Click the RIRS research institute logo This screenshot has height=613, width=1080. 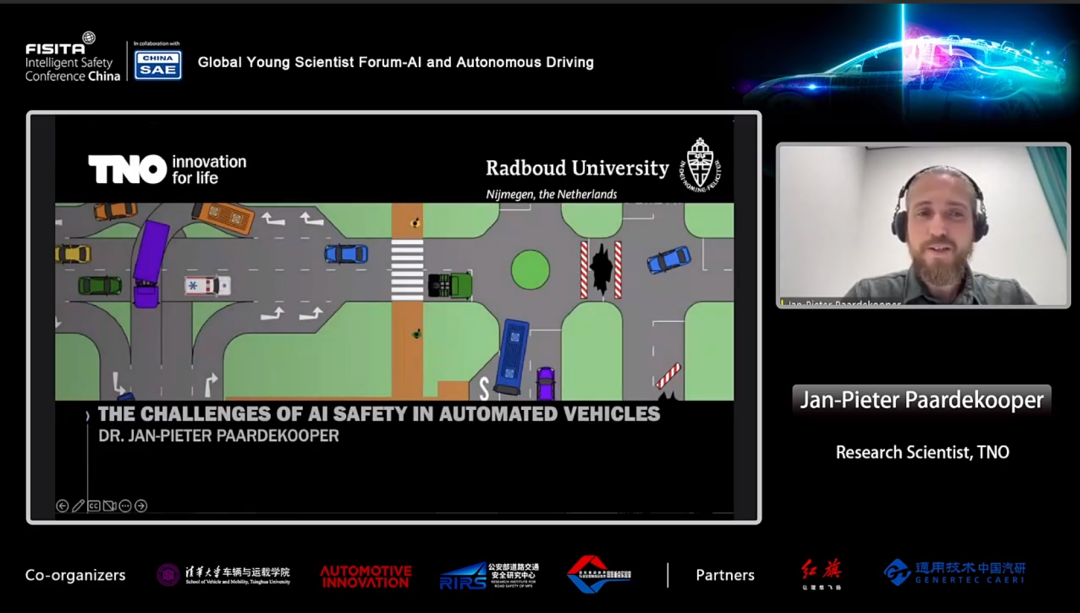[489, 575]
